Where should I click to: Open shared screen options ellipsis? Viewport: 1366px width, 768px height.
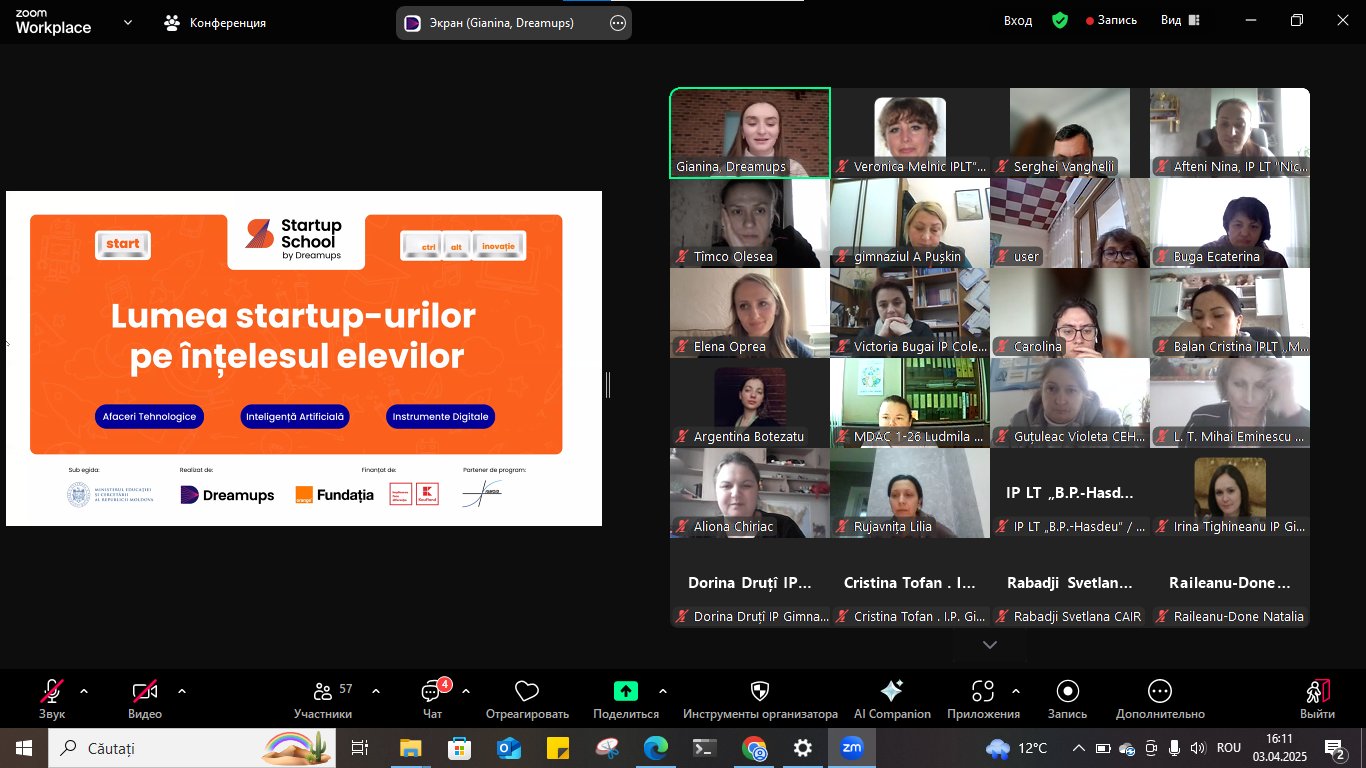(618, 23)
